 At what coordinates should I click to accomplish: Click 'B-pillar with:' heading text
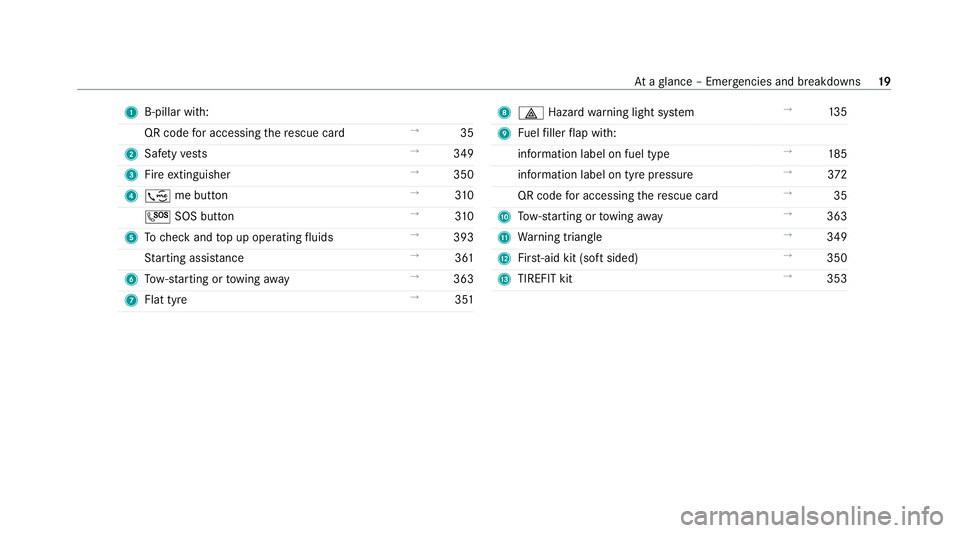click(x=176, y=112)
